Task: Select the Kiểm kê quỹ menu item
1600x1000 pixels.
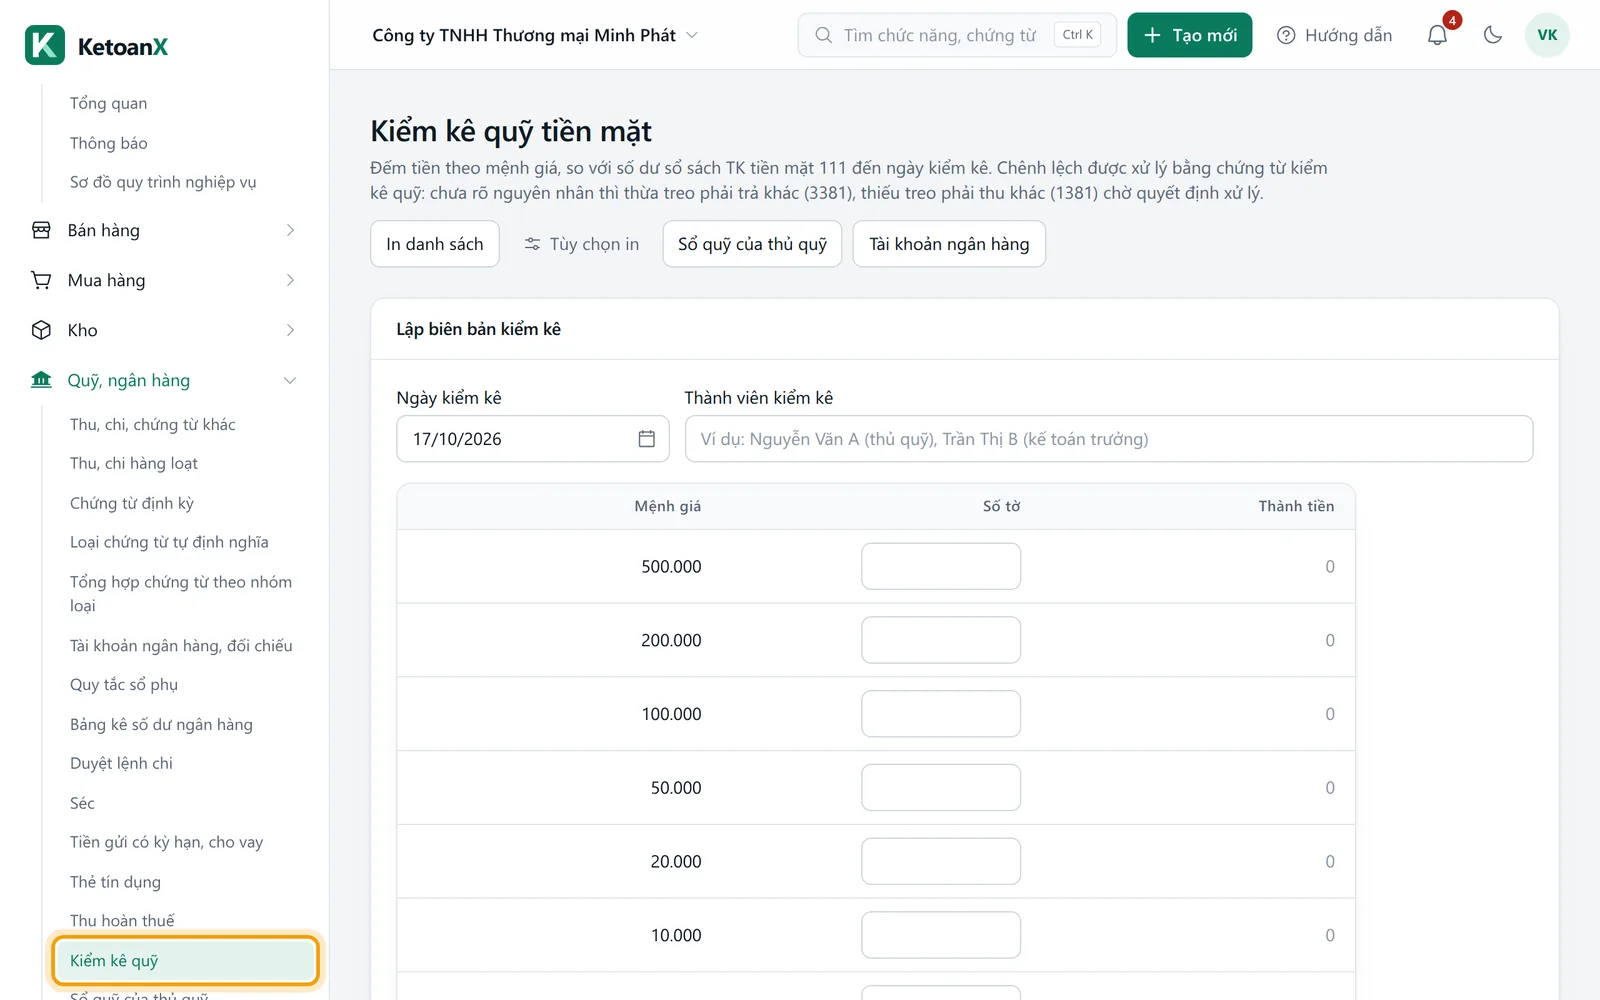Action: point(185,961)
